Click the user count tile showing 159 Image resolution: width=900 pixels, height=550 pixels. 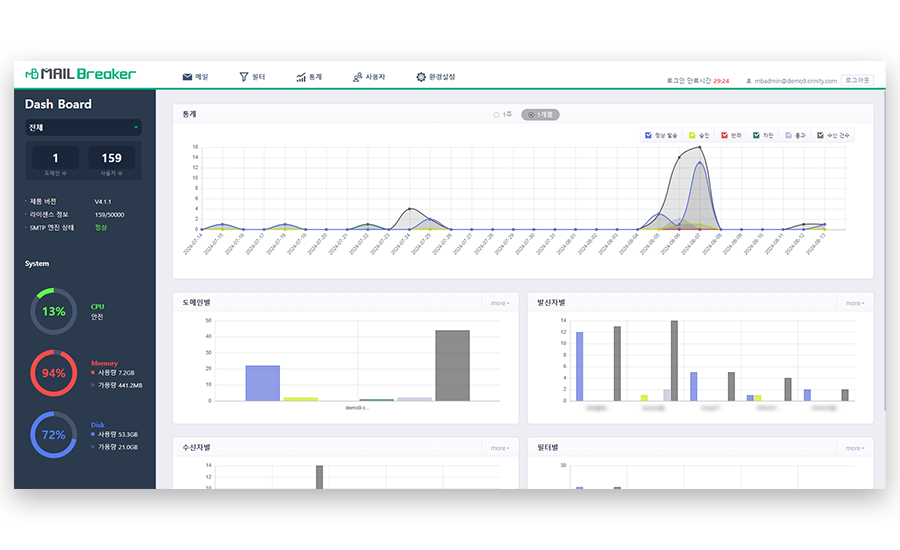tap(111, 158)
